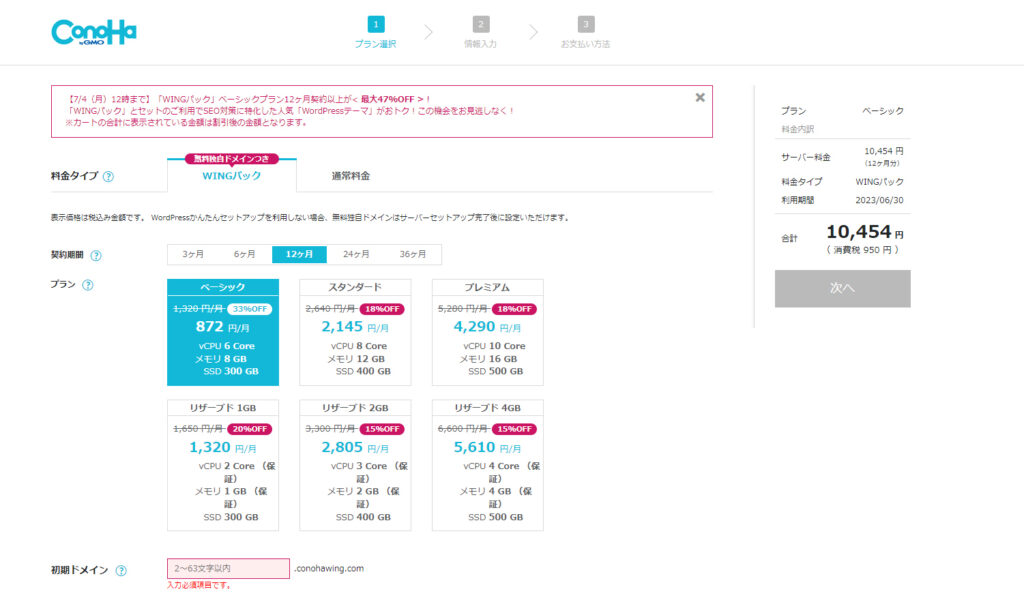Select the WINGパック pricing tab

point(232,175)
